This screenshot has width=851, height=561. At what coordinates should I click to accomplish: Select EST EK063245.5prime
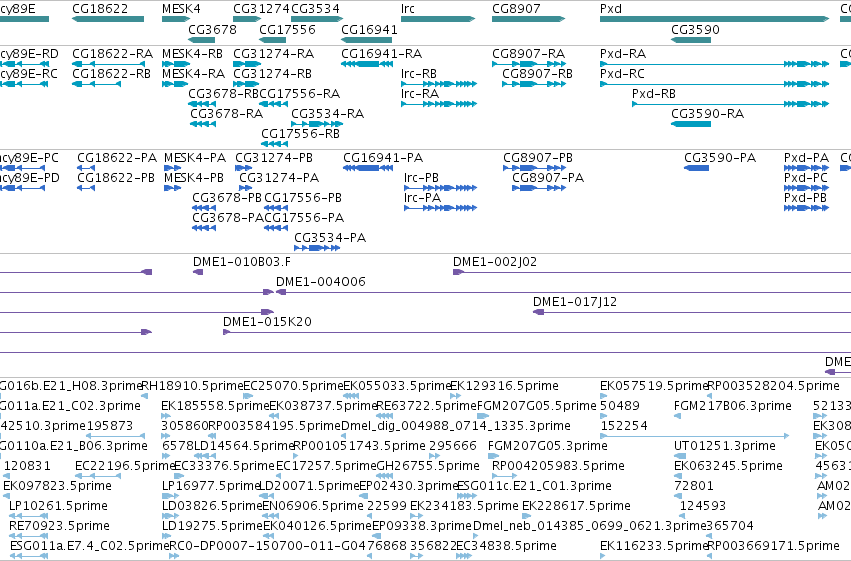tap(728, 466)
